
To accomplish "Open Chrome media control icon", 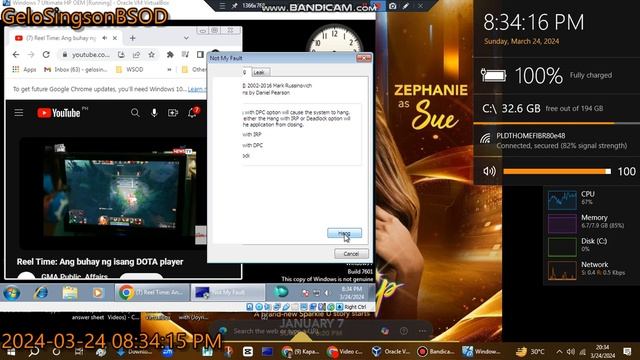I will (185, 55).
